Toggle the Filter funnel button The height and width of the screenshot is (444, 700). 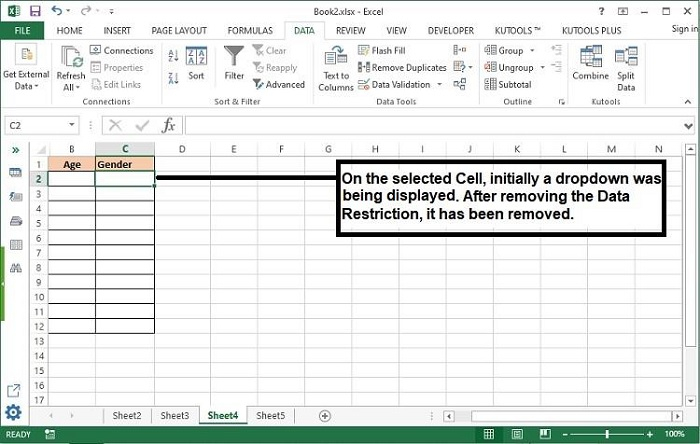pyautogui.click(x=234, y=63)
